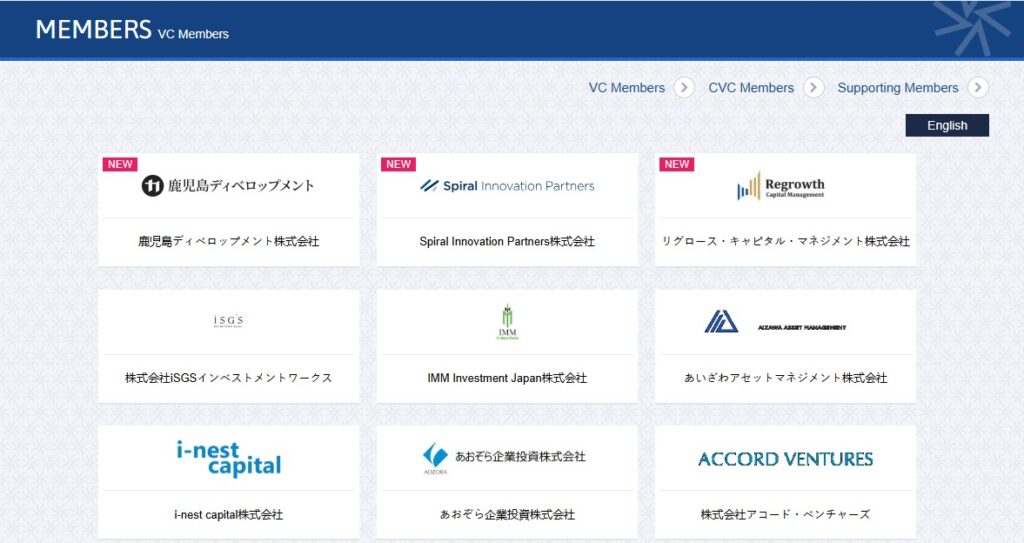Click the NEW badge on Spiral Innovation card
The image size is (1024, 543).
coord(398,164)
